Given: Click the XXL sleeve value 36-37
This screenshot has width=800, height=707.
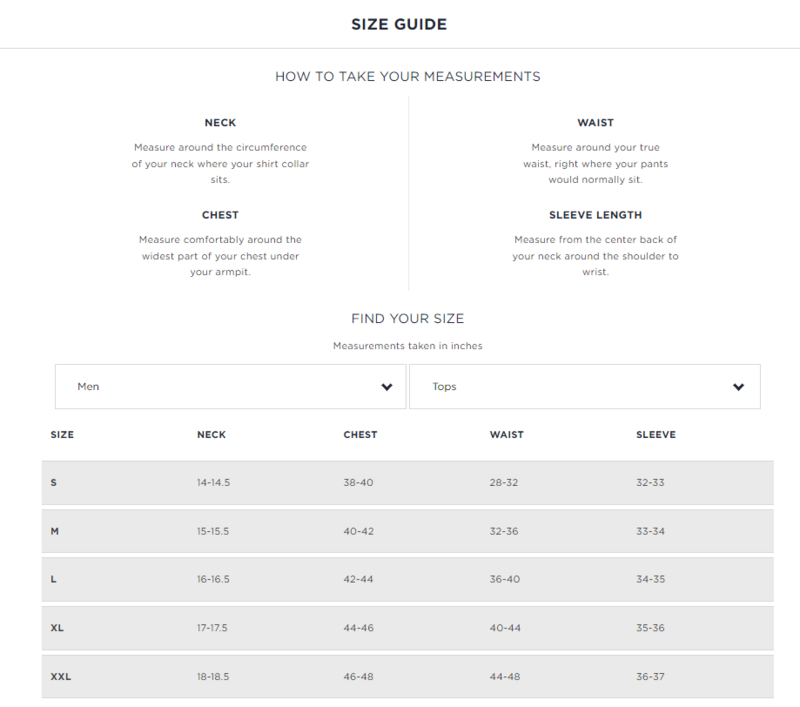Looking at the screenshot, I should pos(650,676).
